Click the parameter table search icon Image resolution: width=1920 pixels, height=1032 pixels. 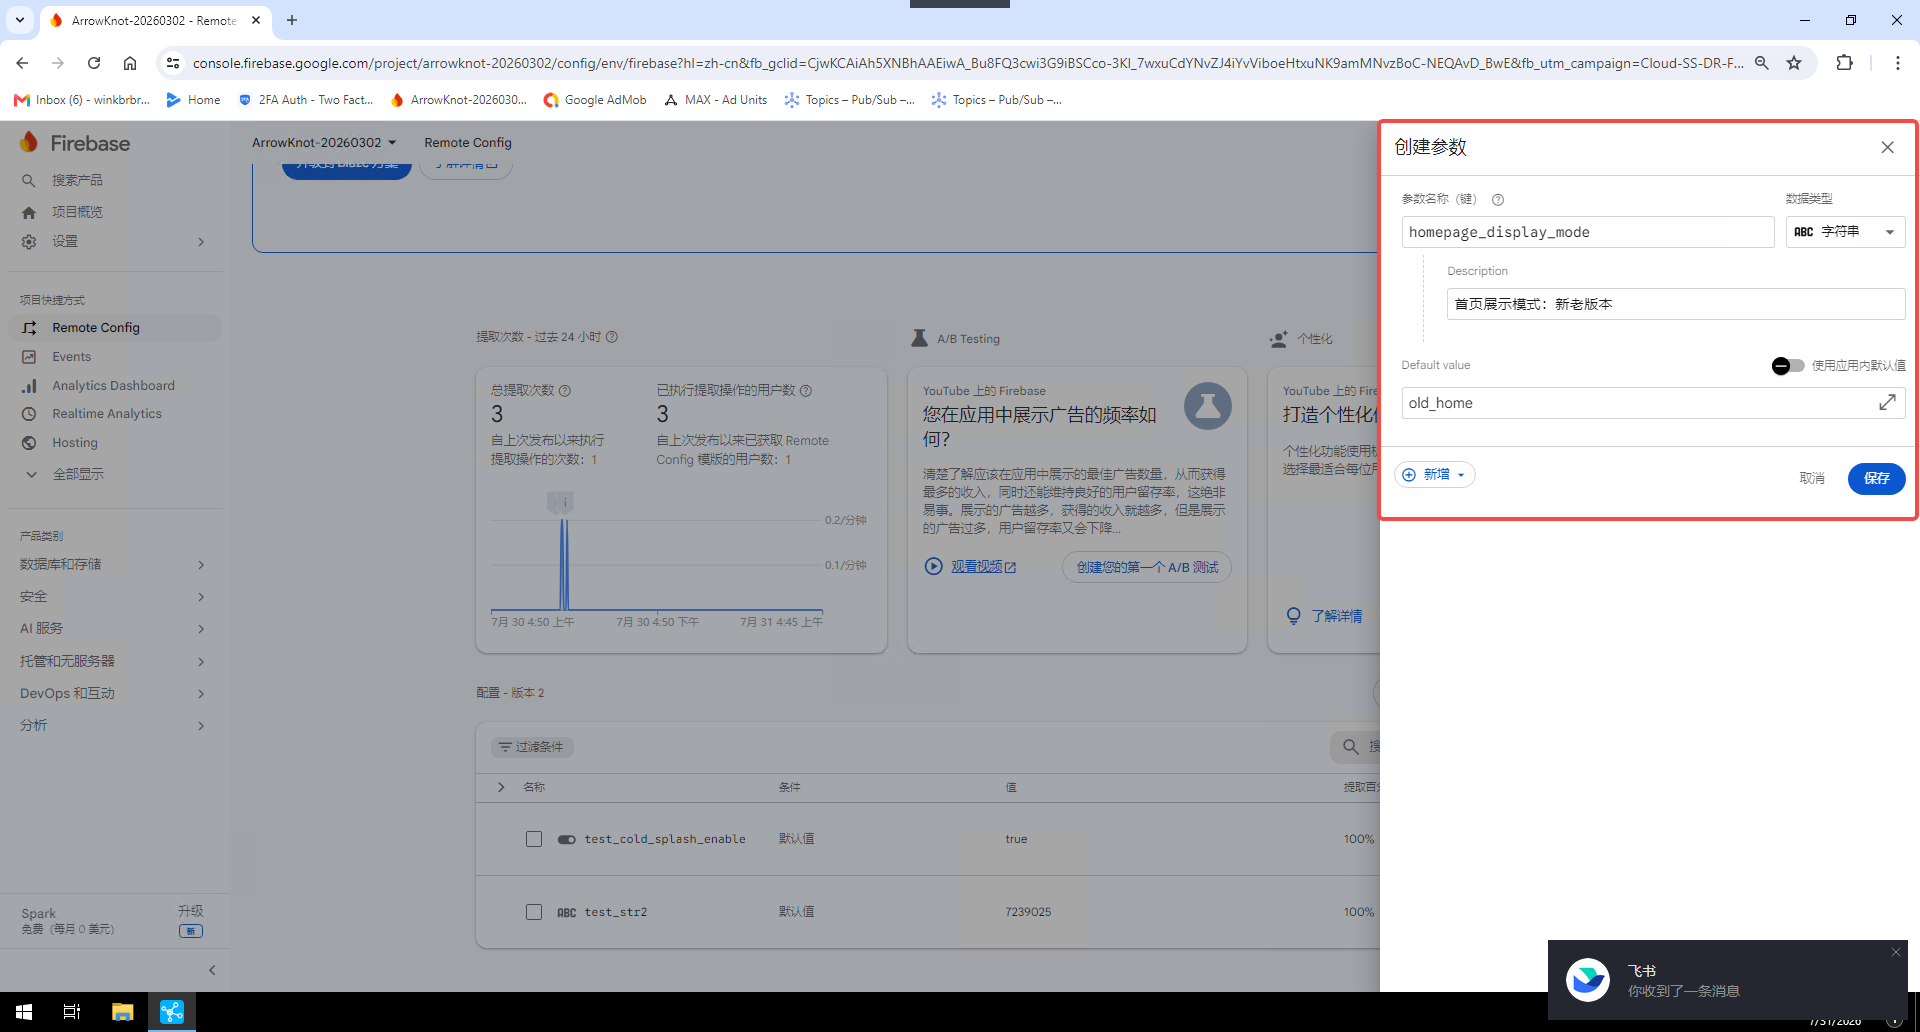point(1350,747)
